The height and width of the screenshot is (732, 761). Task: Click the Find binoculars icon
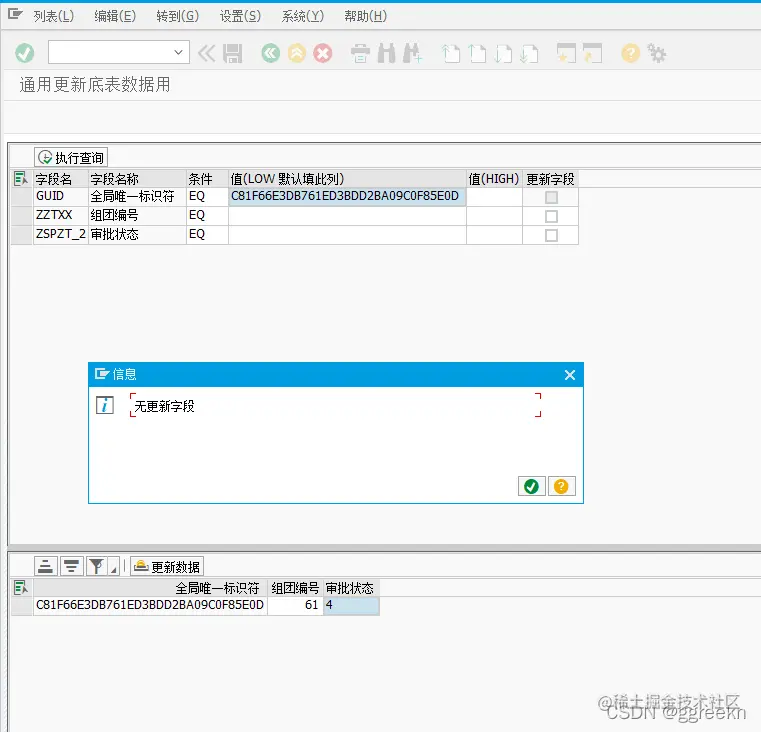pos(387,53)
